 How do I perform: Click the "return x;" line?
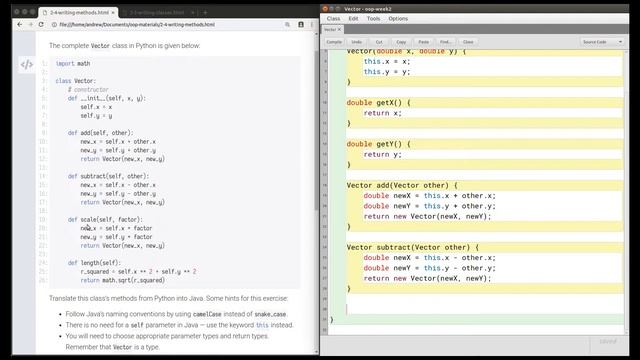pos(382,113)
